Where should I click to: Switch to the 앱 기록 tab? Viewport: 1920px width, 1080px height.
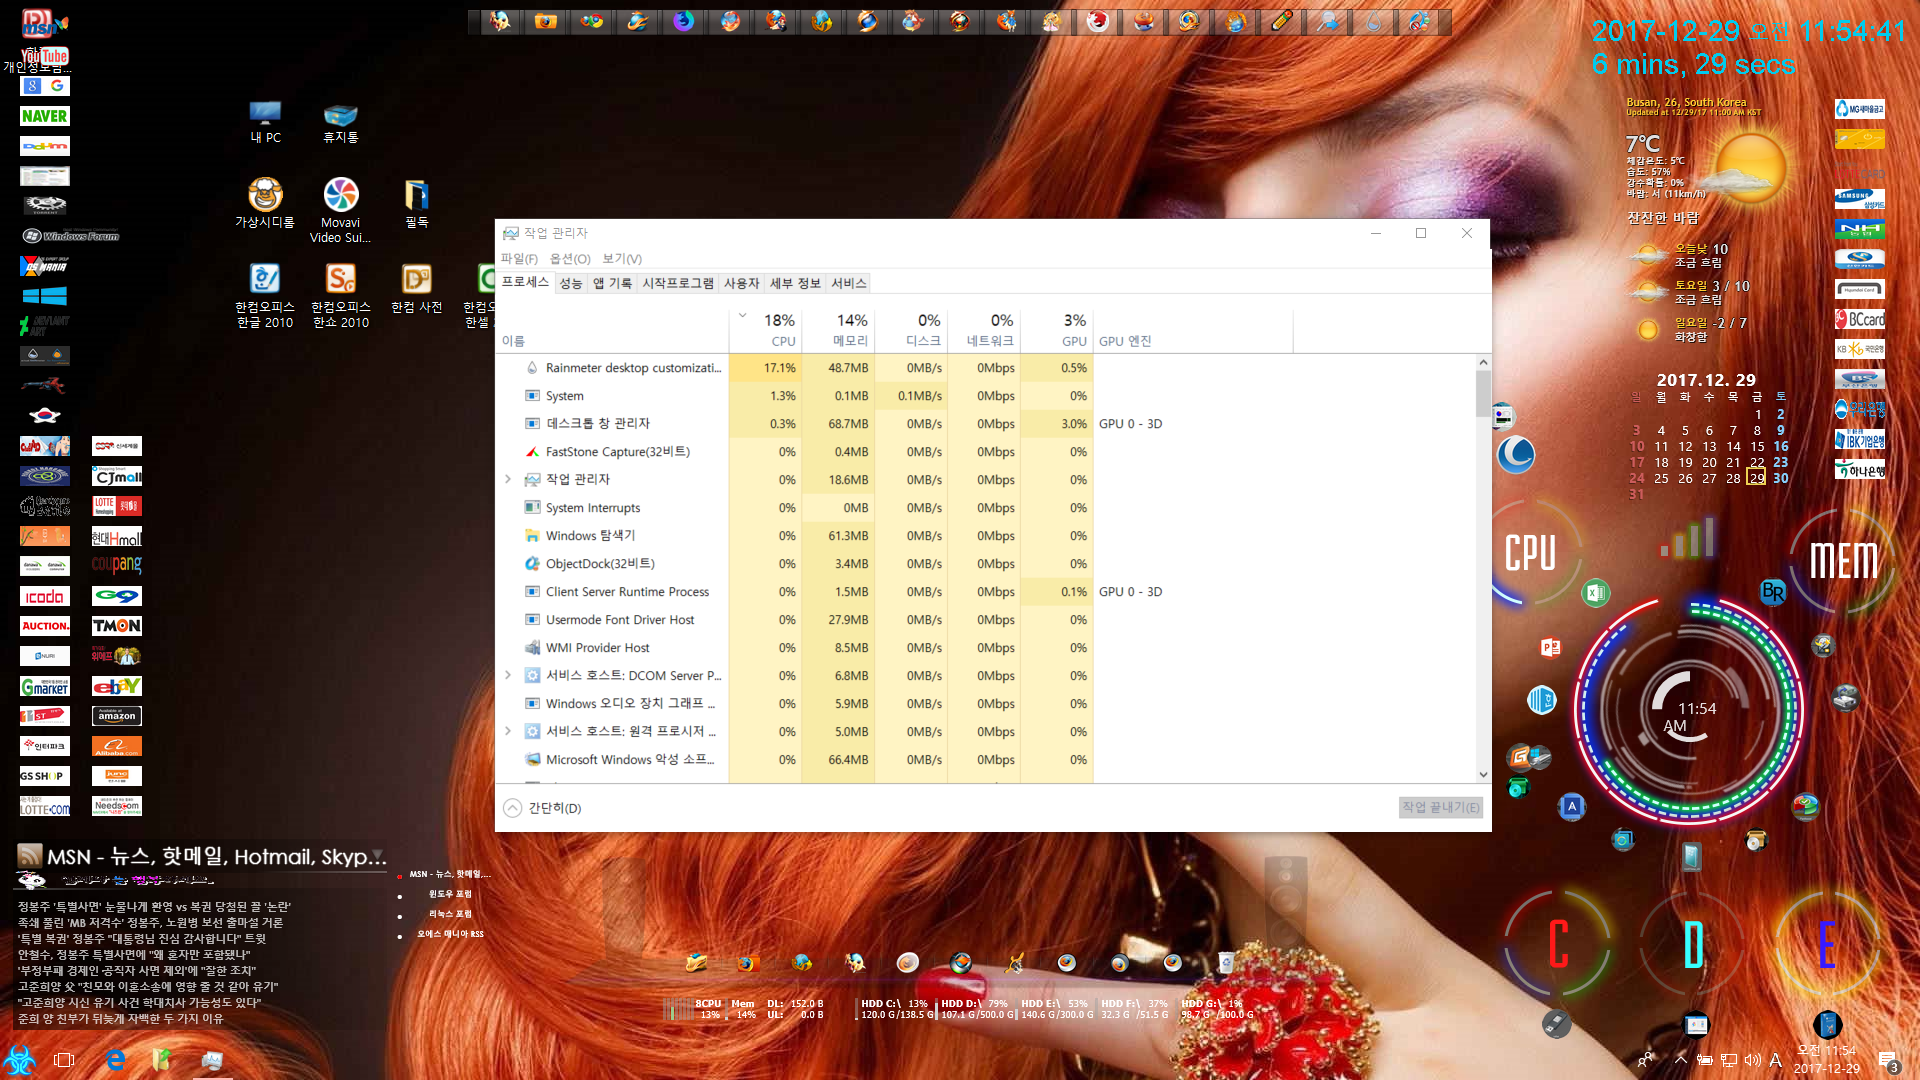[612, 283]
